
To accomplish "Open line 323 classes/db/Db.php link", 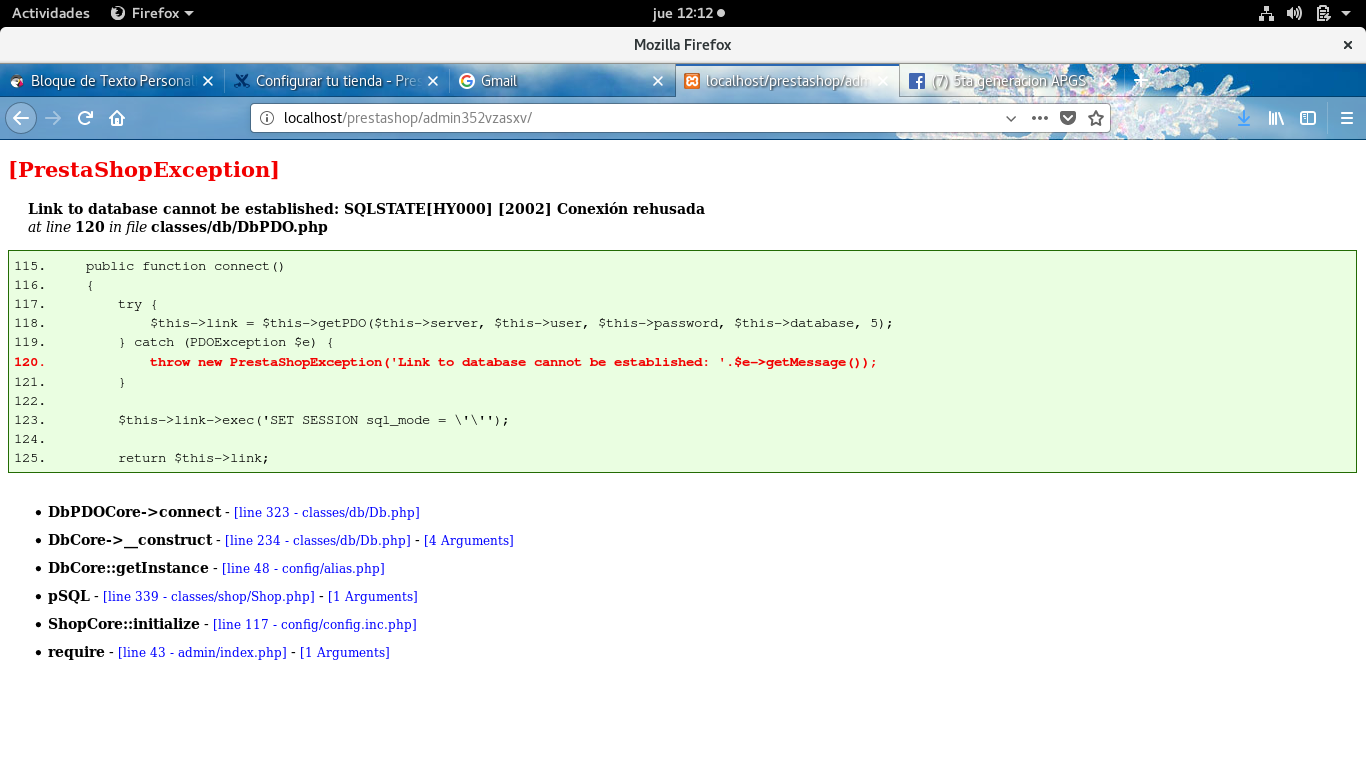I will (x=327, y=512).
